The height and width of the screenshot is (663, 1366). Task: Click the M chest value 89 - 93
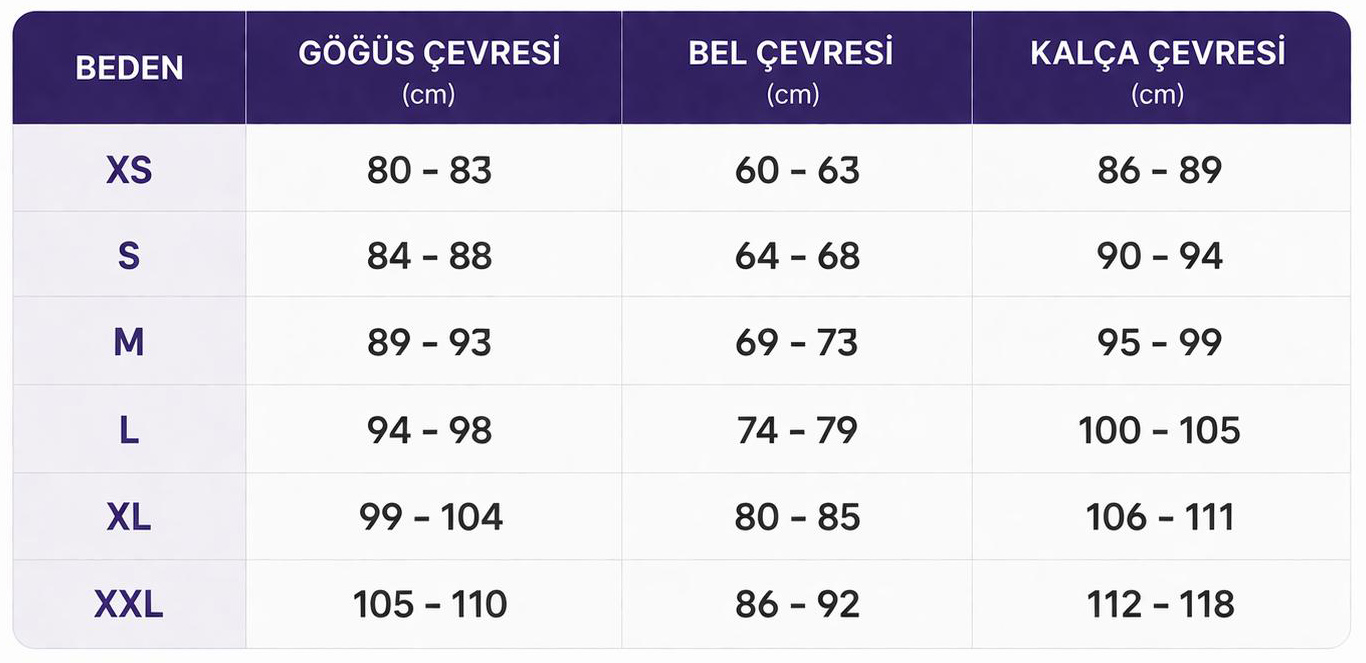click(x=429, y=343)
